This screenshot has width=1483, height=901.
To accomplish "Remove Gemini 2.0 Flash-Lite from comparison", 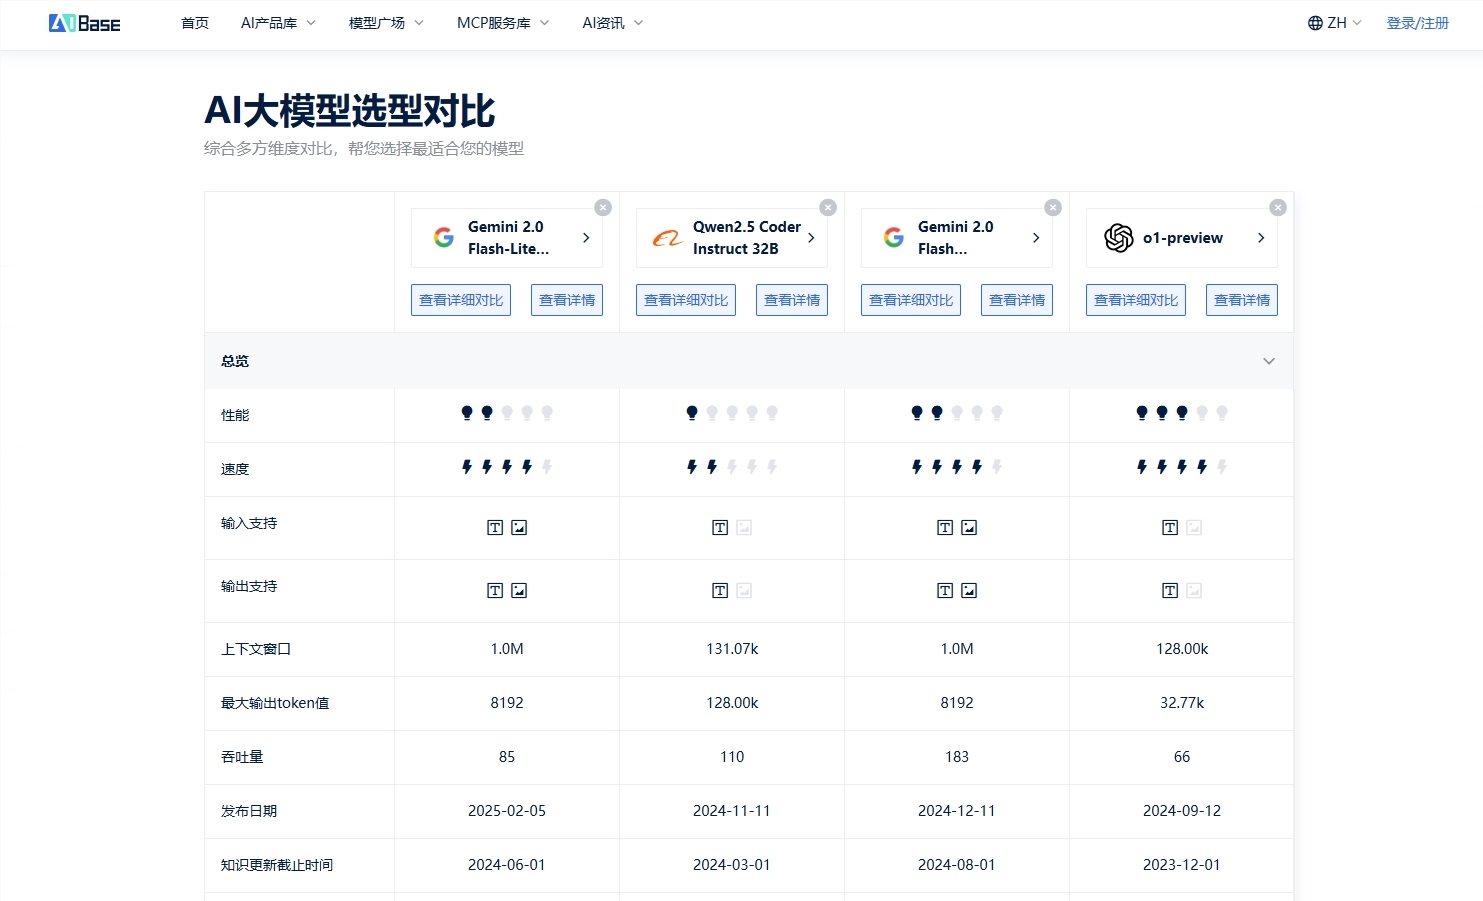I will click(x=603, y=207).
